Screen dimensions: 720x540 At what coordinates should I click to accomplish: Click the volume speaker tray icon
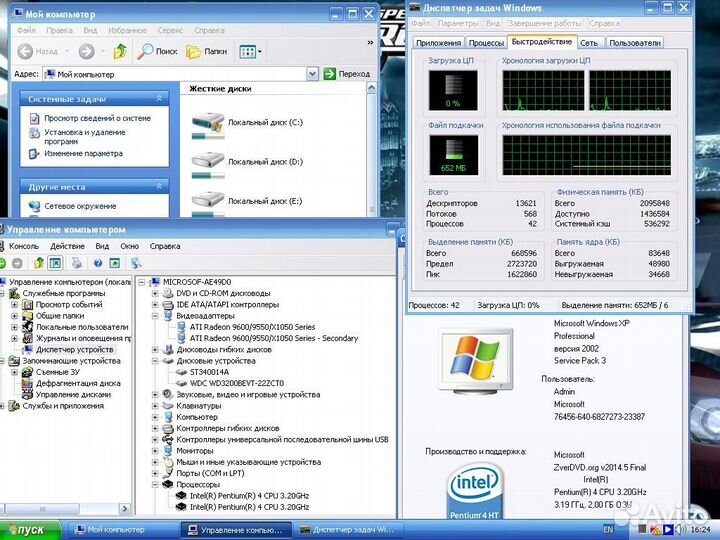[680, 530]
